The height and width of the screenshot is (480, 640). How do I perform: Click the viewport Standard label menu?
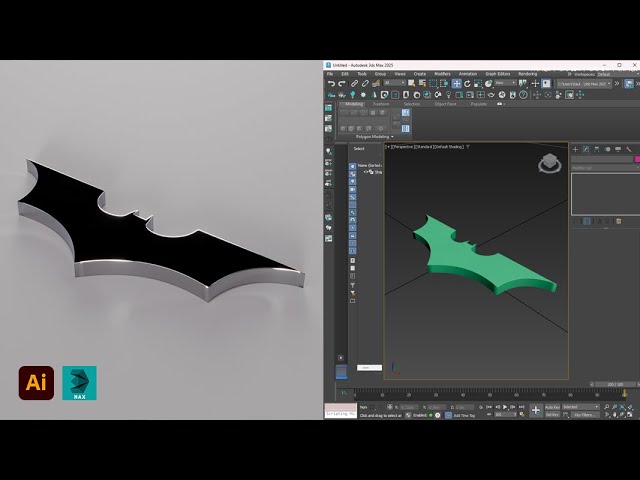423,147
